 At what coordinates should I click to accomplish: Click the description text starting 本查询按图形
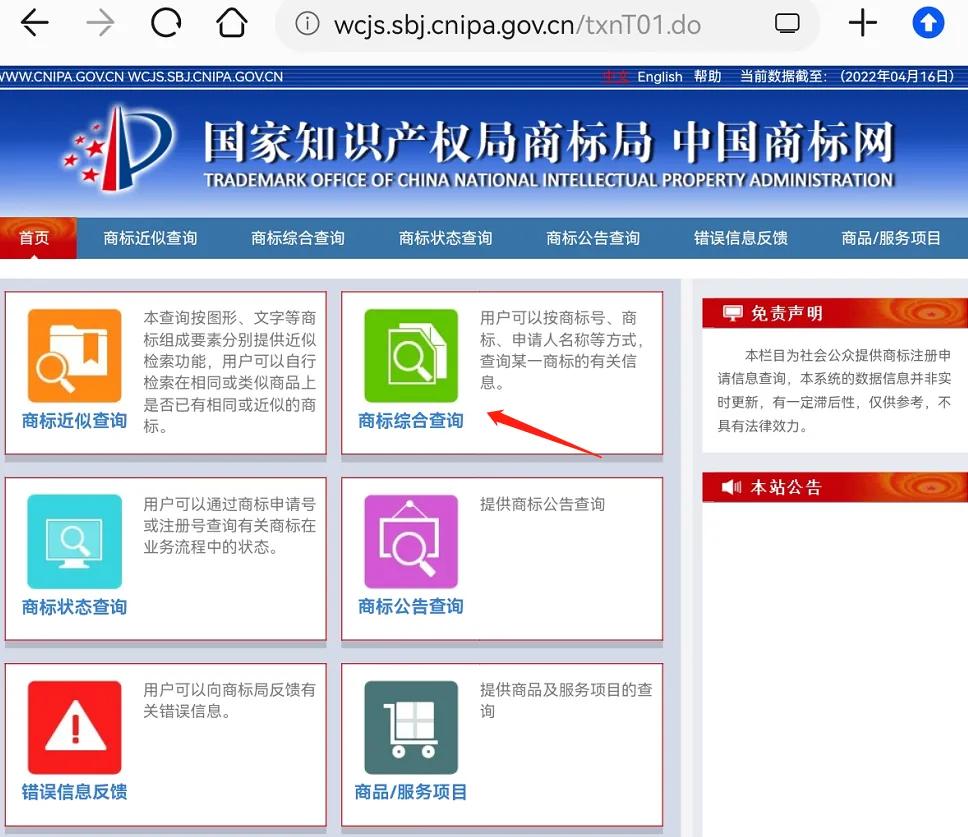[x=230, y=372]
